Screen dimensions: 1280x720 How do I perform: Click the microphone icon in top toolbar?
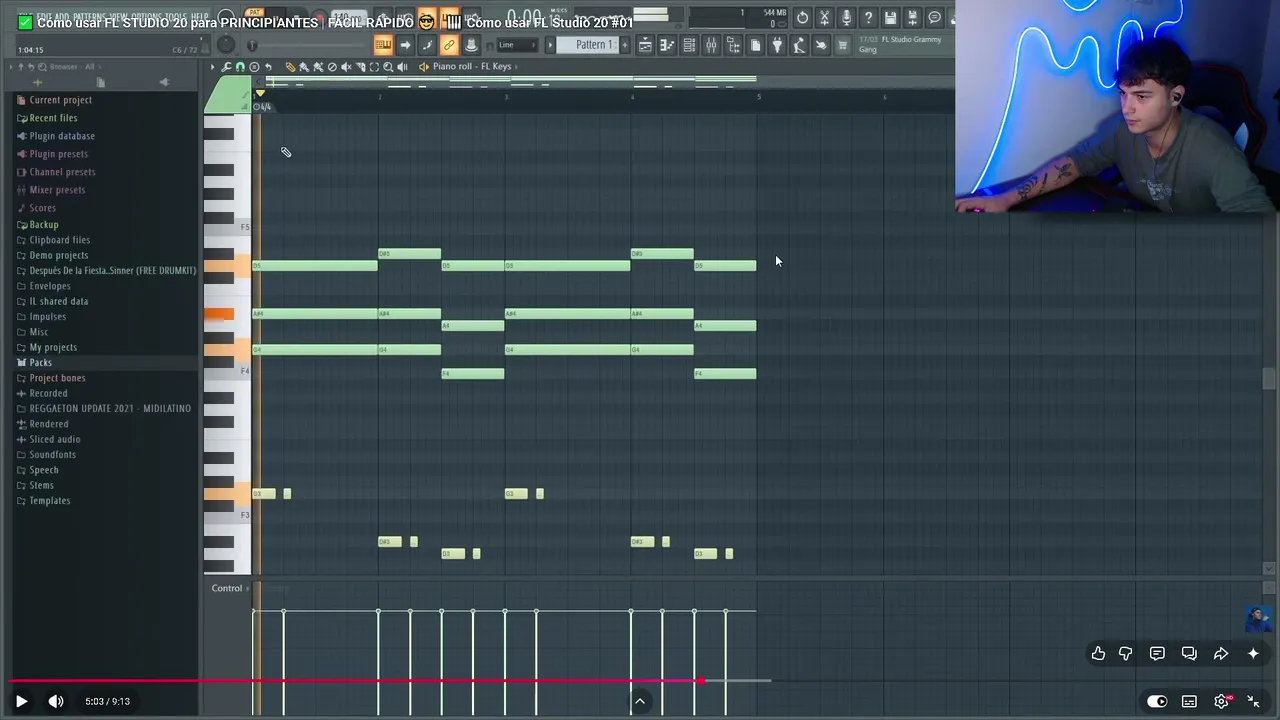(x=846, y=17)
